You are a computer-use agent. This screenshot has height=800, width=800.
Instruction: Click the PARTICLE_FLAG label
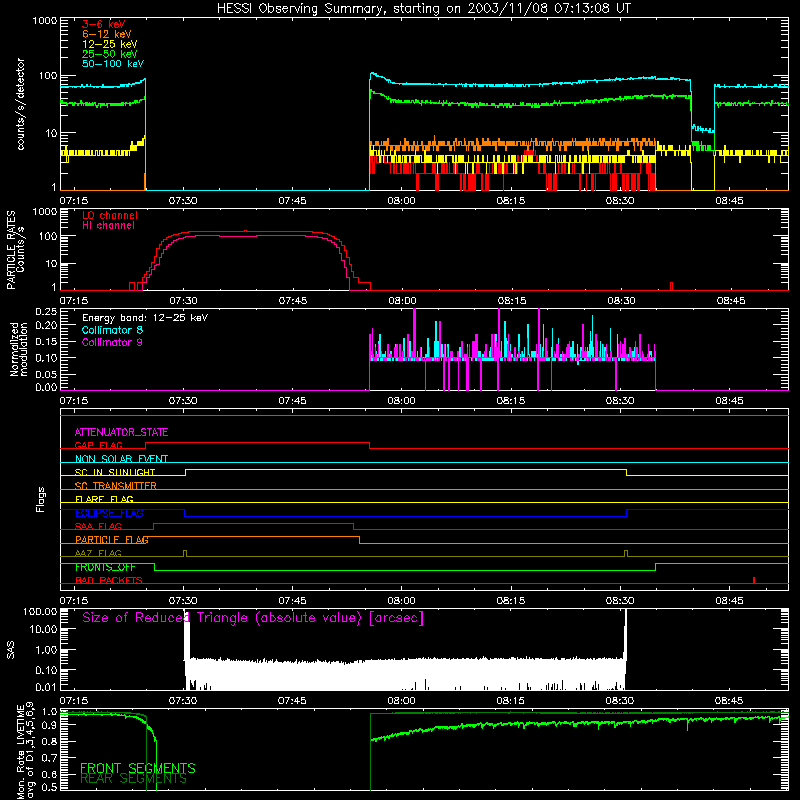112,540
